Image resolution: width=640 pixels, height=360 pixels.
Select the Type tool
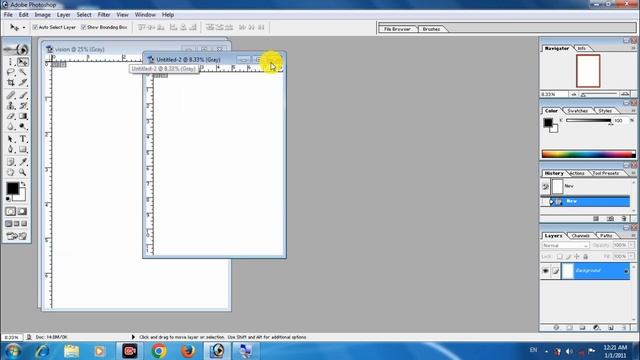[23, 139]
